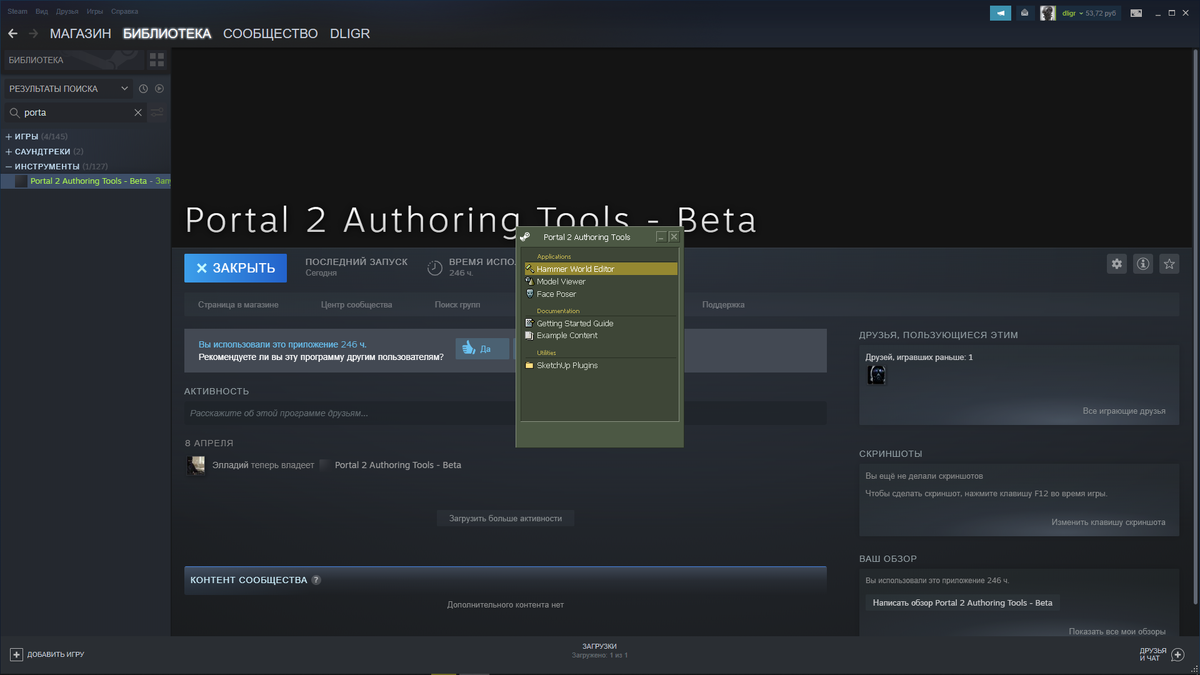
Task: Go to the 'Сообщество' tab
Action: (x=270, y=33)
